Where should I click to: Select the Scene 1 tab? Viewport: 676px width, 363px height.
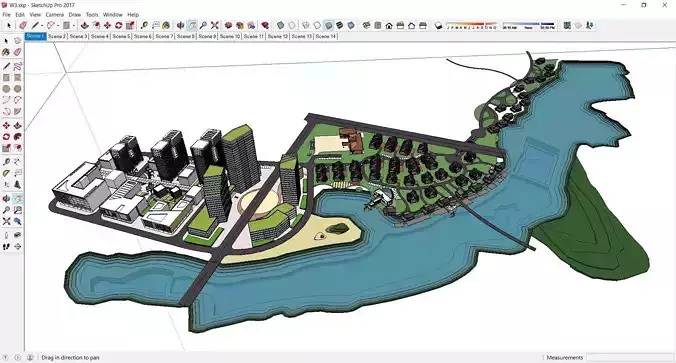coord(35,37)
